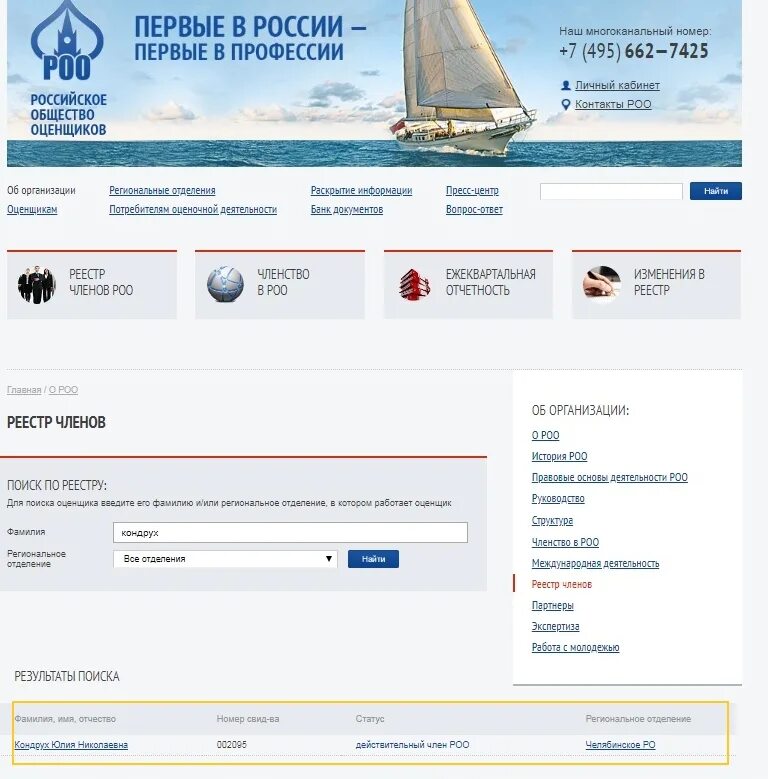Click the Главная breadcrumb link
This screenshot has width=768, height=779.
point(24,390)
